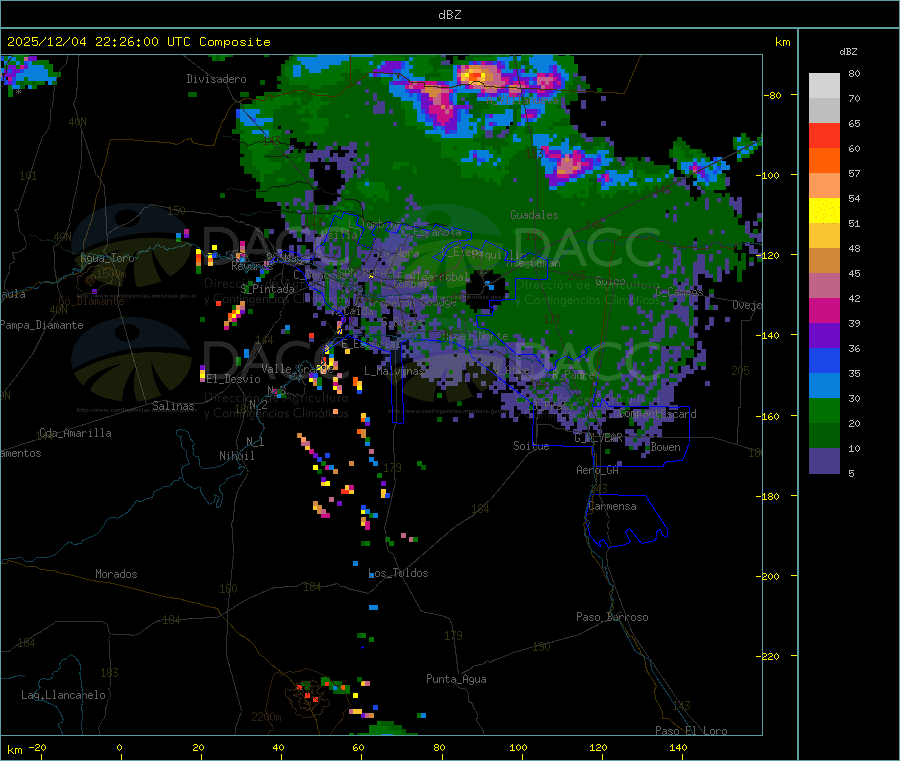Image resolution: width=900 pixels, height=761 pixels.
Task: Select the yellow 51 dBZ legend swatch
Action: 824,211
